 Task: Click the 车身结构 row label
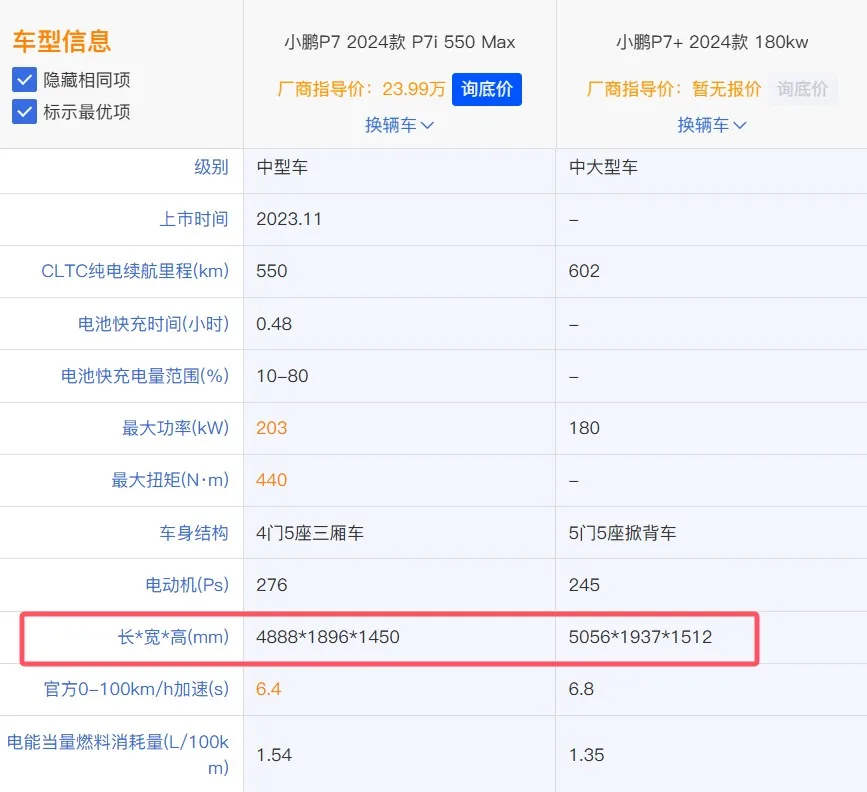194,533
